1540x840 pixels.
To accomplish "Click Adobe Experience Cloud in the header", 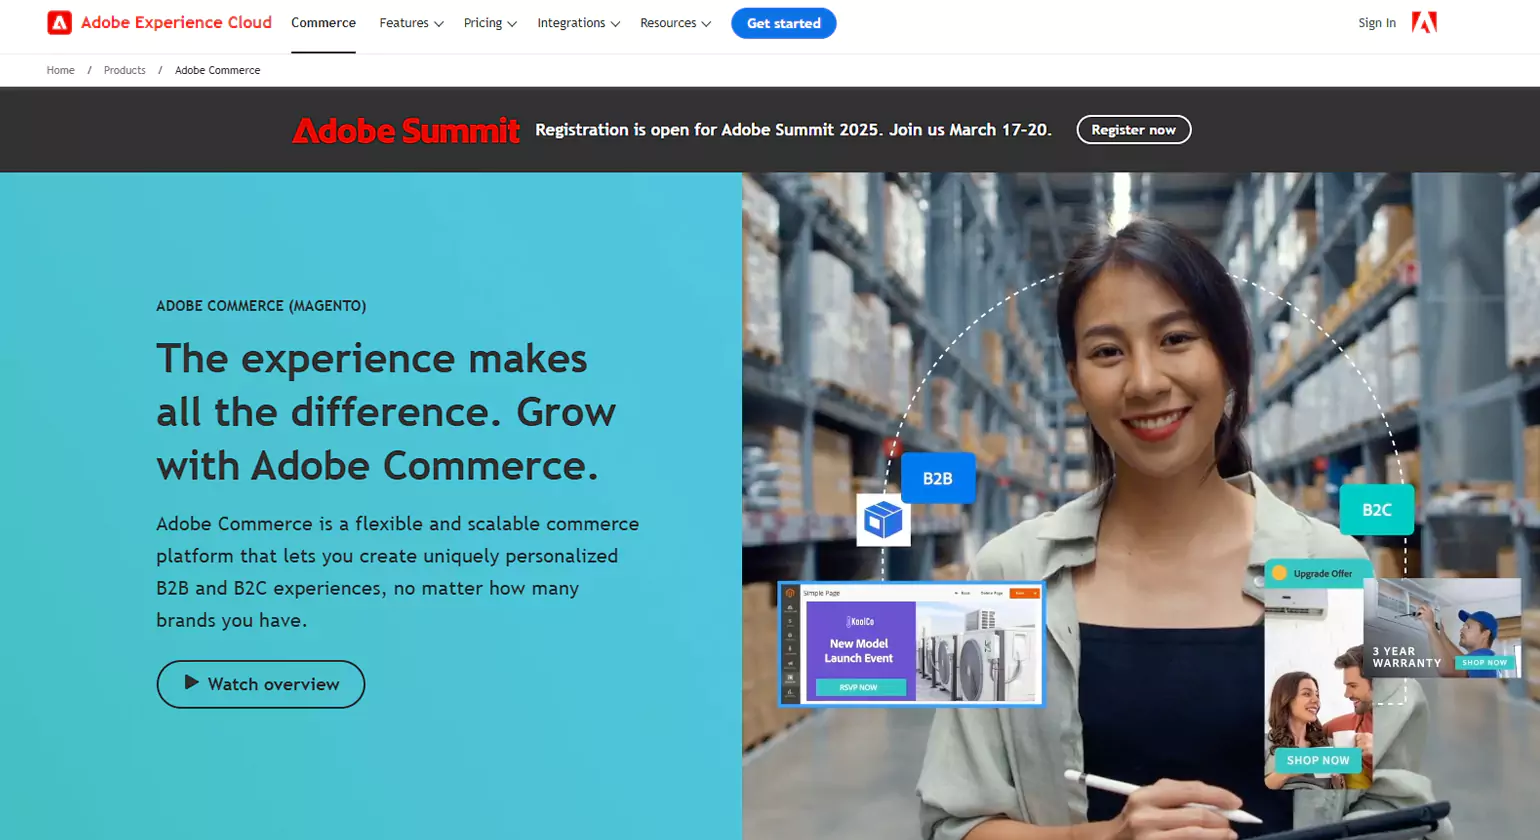I will (x=175, y=22).
